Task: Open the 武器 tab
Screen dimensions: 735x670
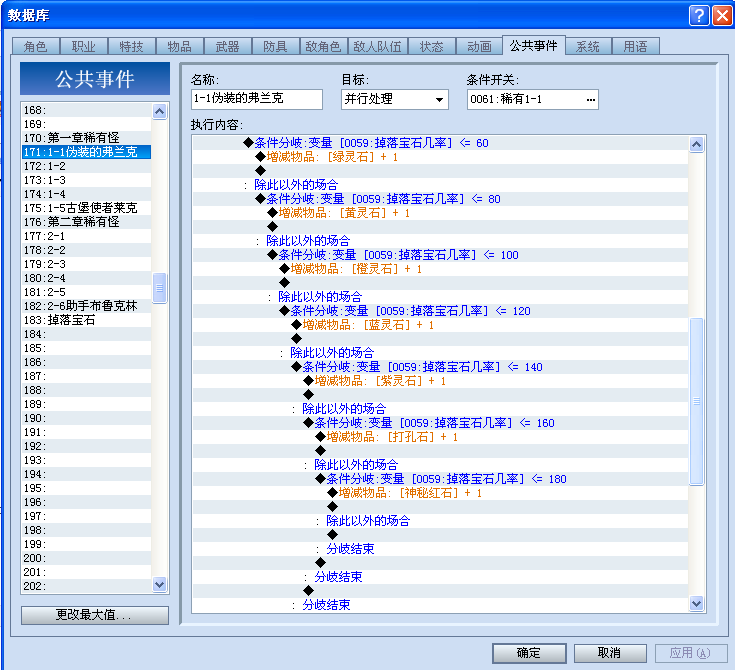Action: pyautogui.click(x=227, y=46)
